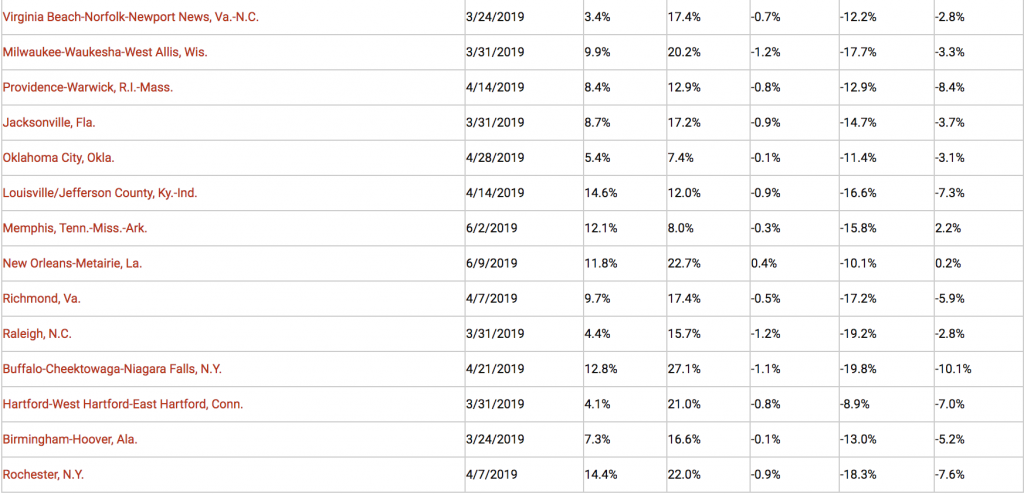1024x494 pixels.
Task: Open the Virginia Beach-Norfolk-Newport News link
Action: (x=130, y=17)
